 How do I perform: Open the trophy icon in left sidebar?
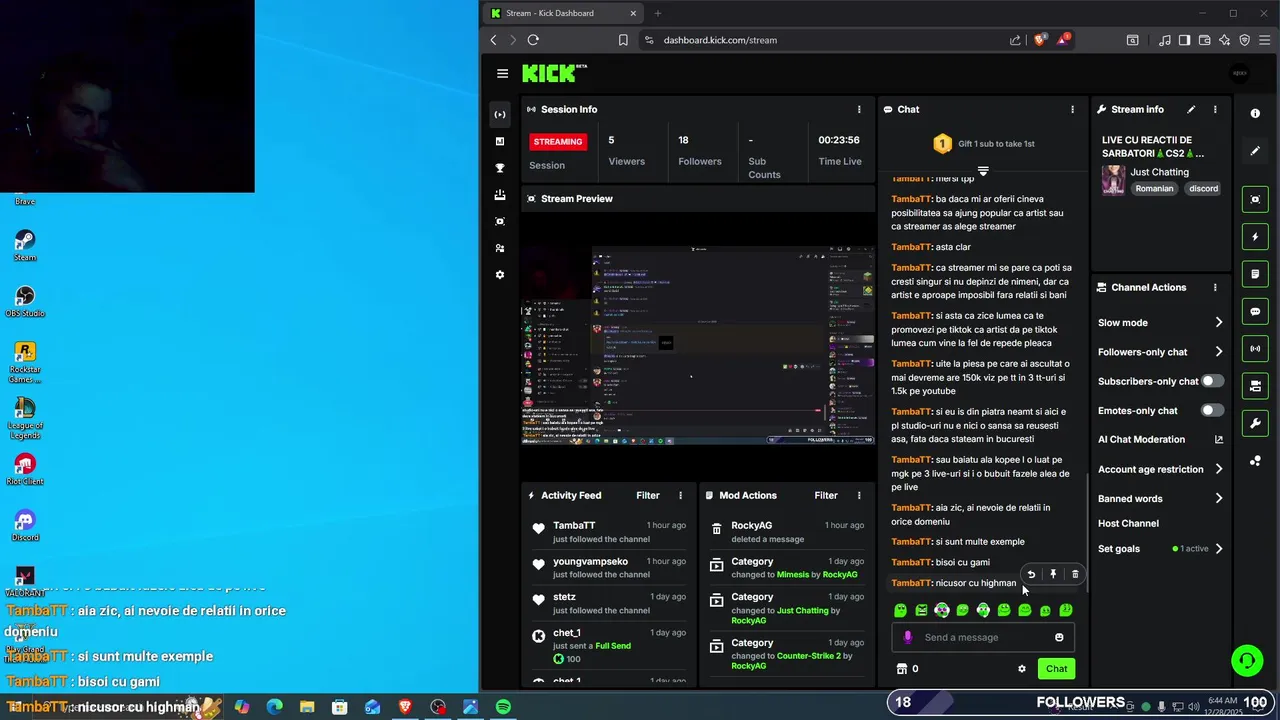point(500,168)
